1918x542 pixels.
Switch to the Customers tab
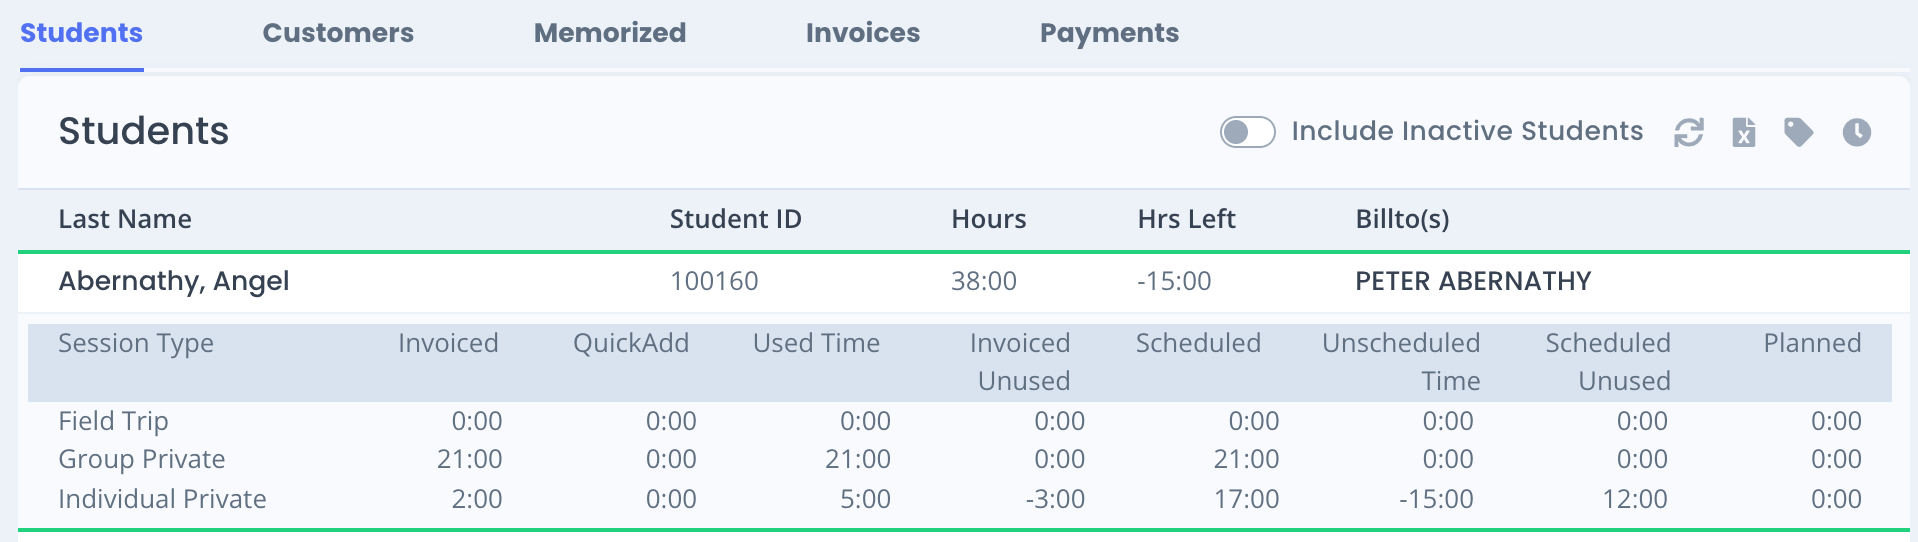[338, 33]
